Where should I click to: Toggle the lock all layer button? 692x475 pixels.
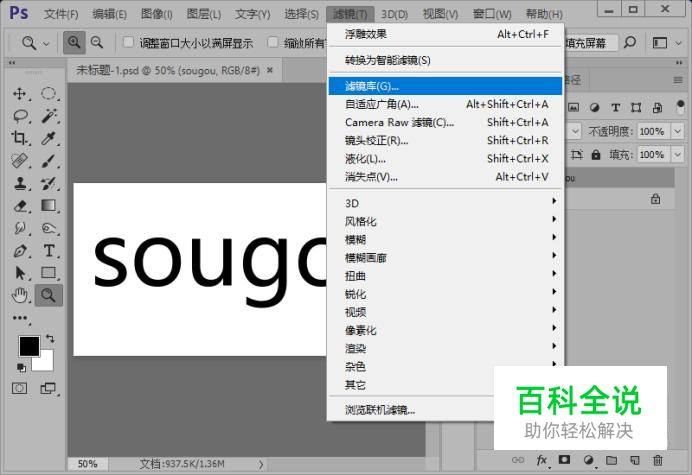[x=596, y=155]
